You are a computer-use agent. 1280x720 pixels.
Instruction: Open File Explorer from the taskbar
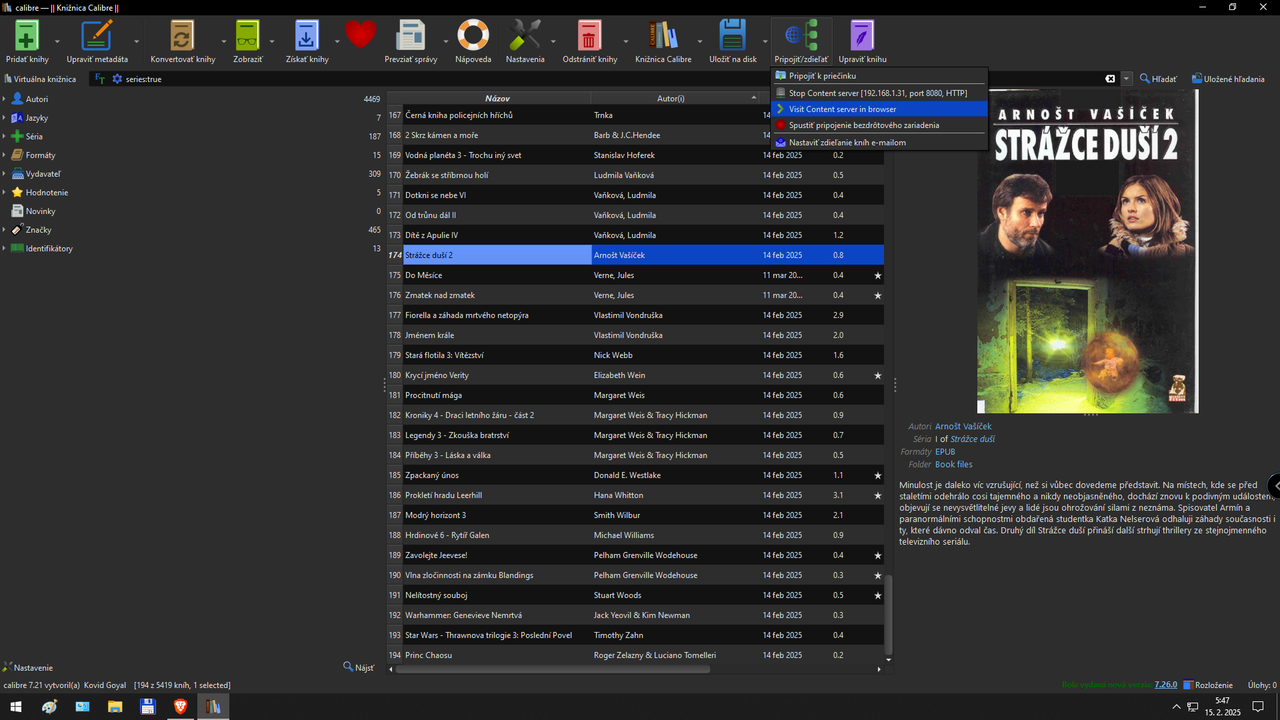coord(115,707)
